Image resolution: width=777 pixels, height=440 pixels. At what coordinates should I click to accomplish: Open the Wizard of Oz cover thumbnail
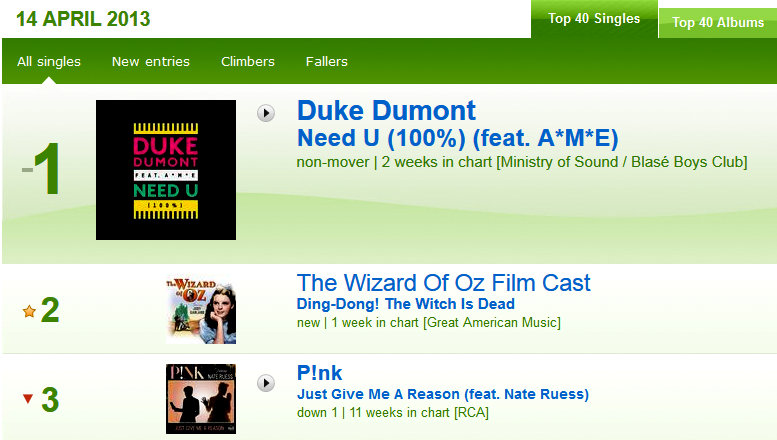[201, 309]
